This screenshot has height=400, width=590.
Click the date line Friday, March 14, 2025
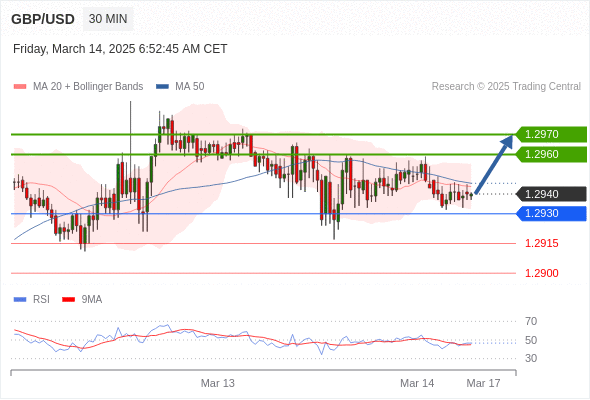[x=120, y=49]
